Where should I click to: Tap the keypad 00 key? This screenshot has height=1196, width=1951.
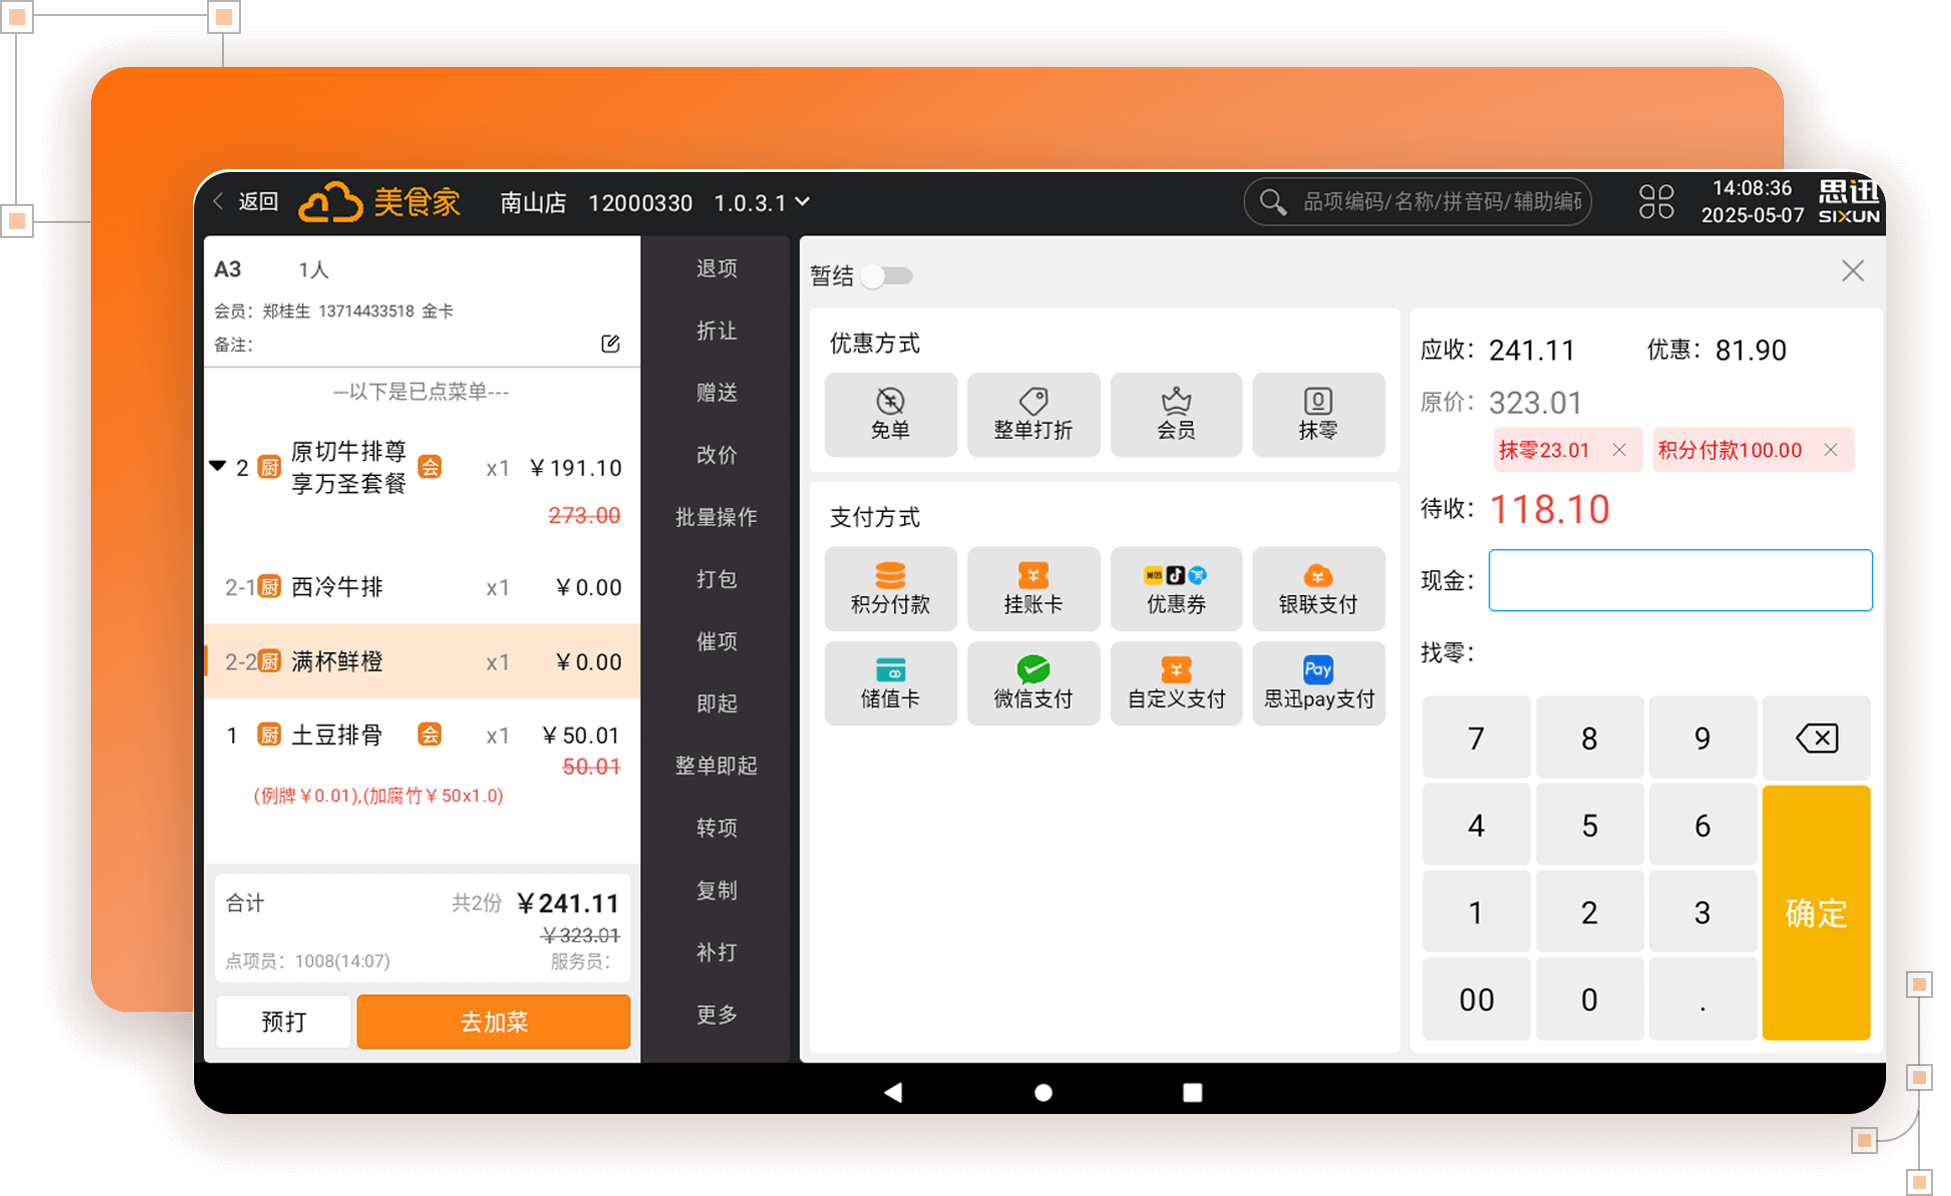point(1476,999)
